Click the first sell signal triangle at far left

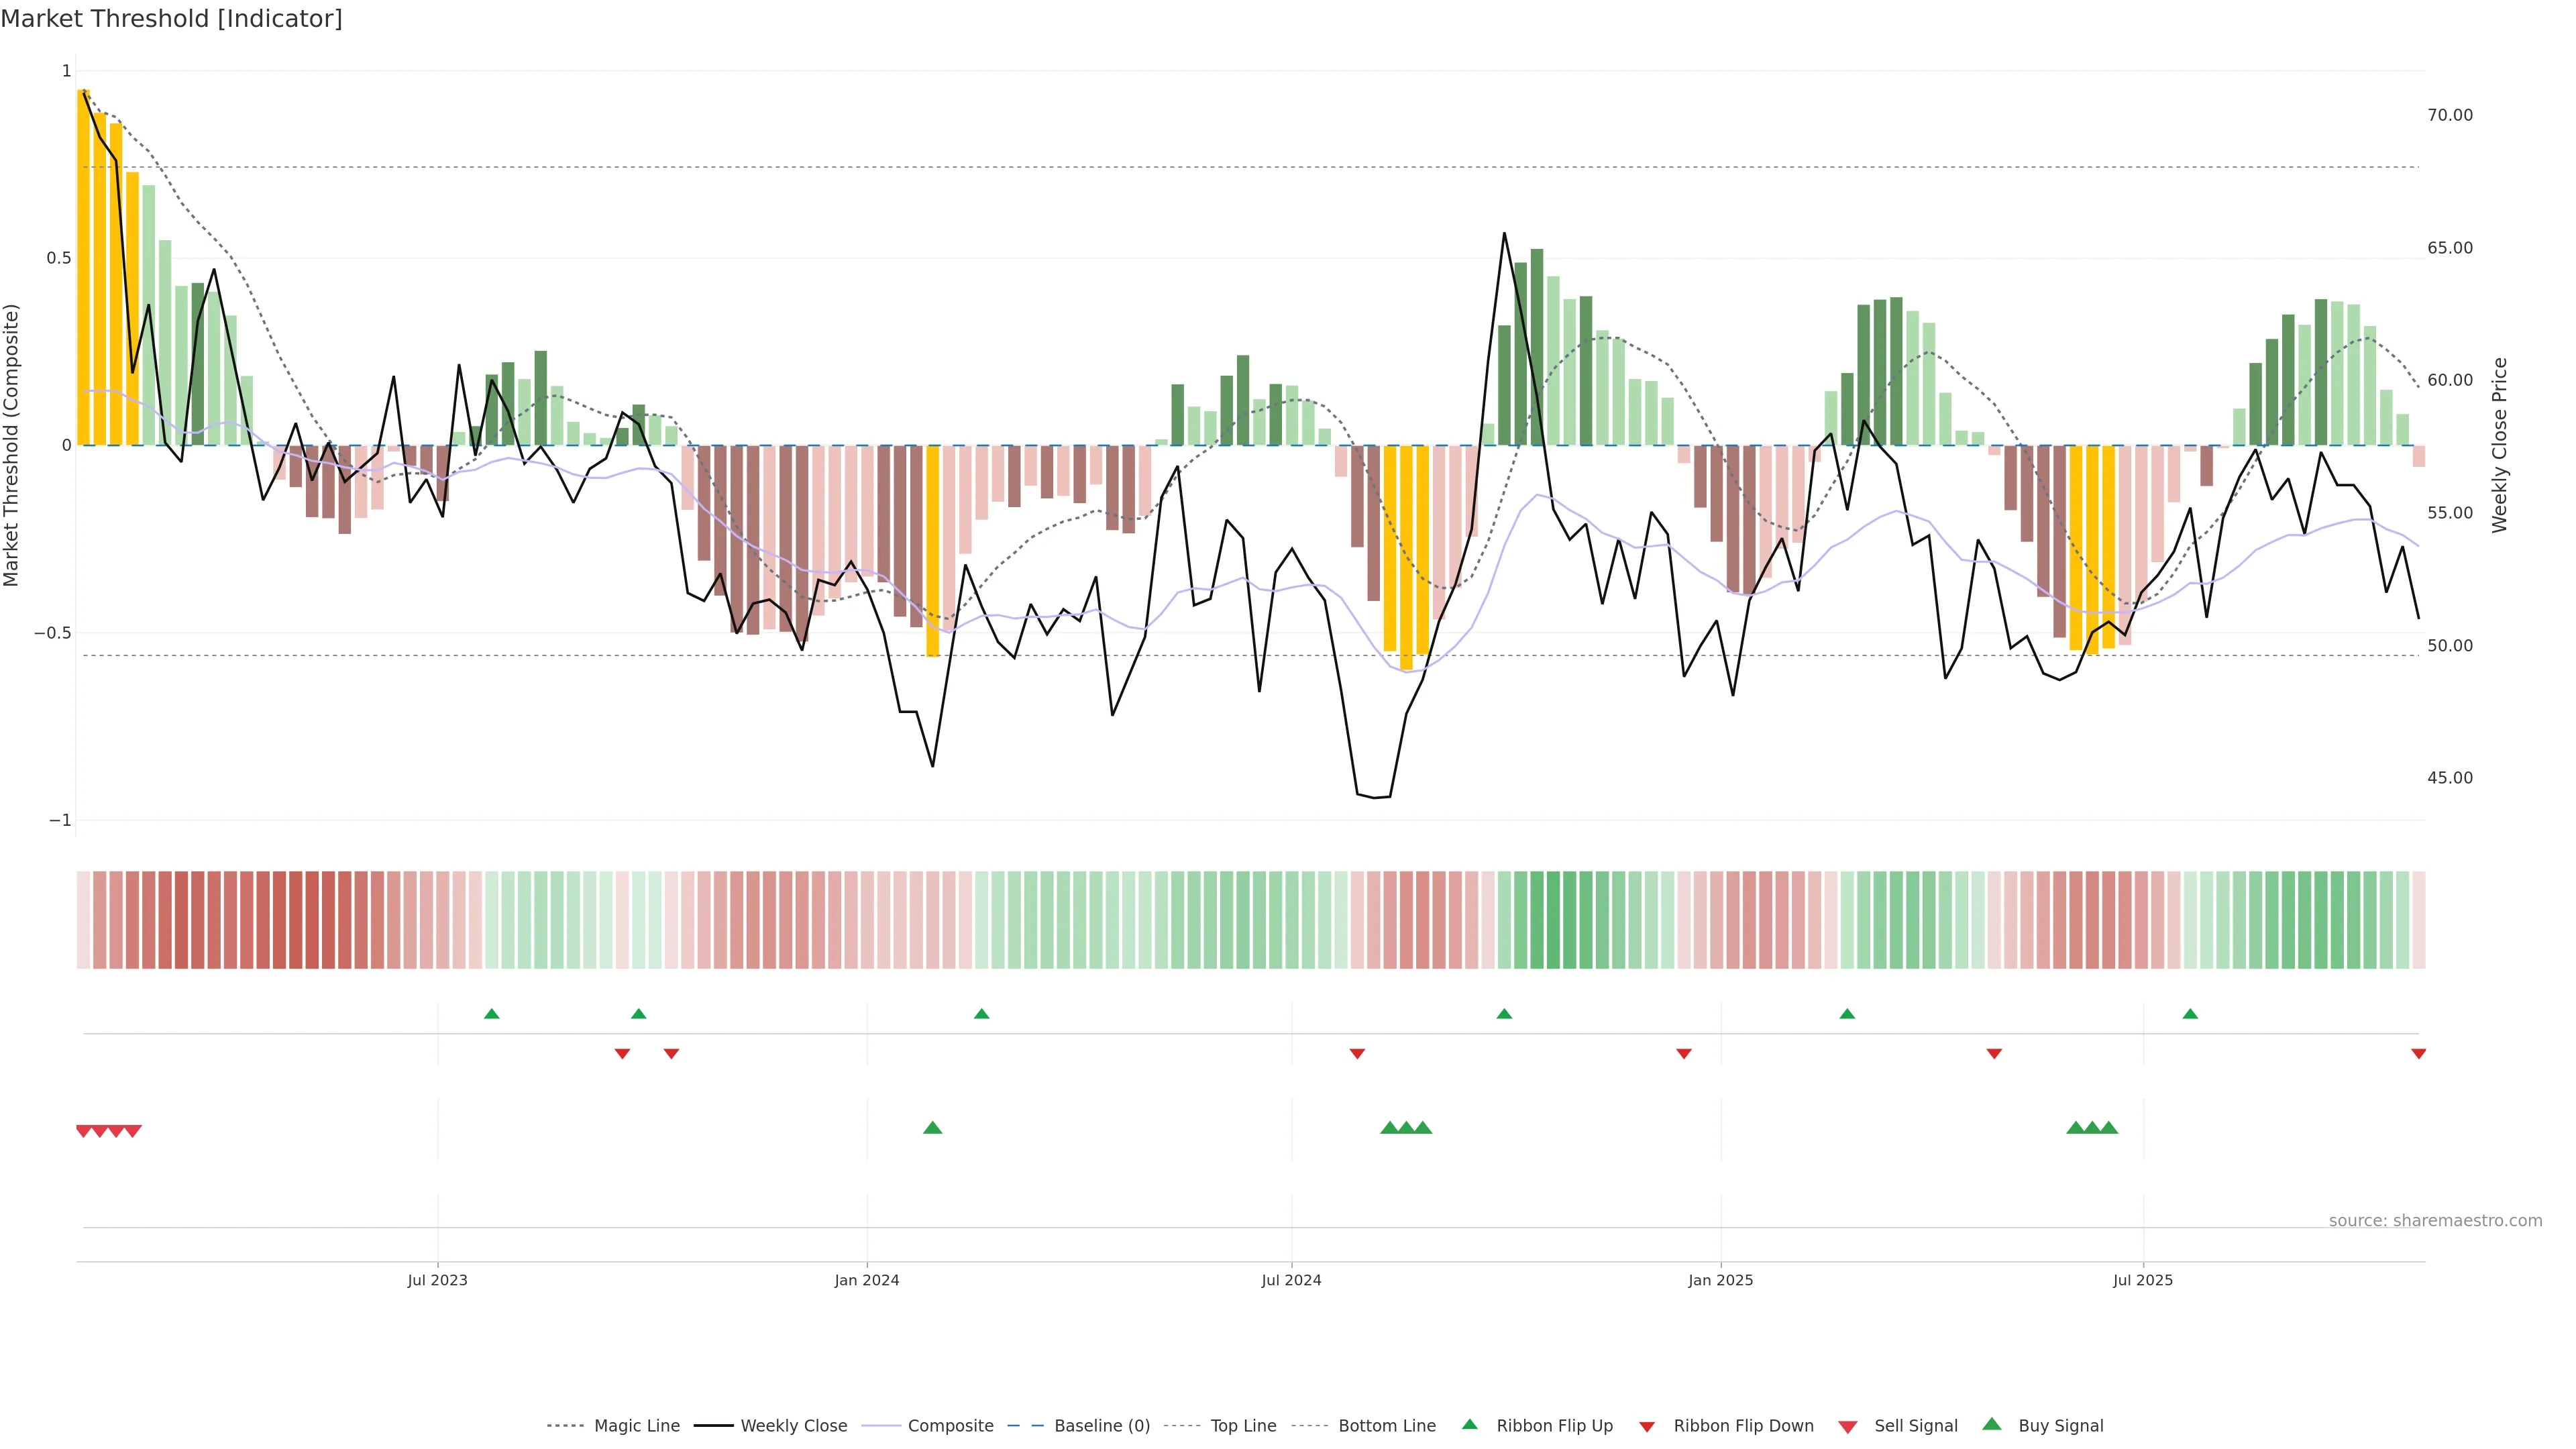(84, 1131)
